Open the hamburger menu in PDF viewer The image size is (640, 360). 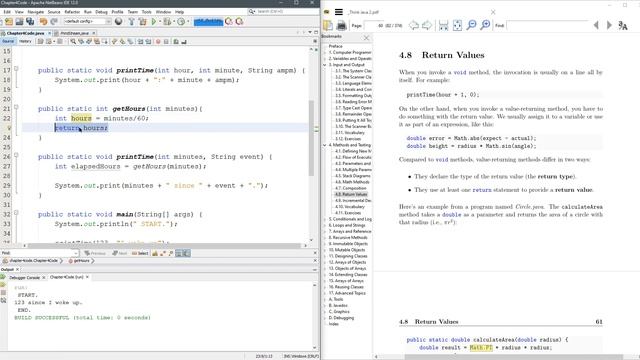[x=339, y=12]
